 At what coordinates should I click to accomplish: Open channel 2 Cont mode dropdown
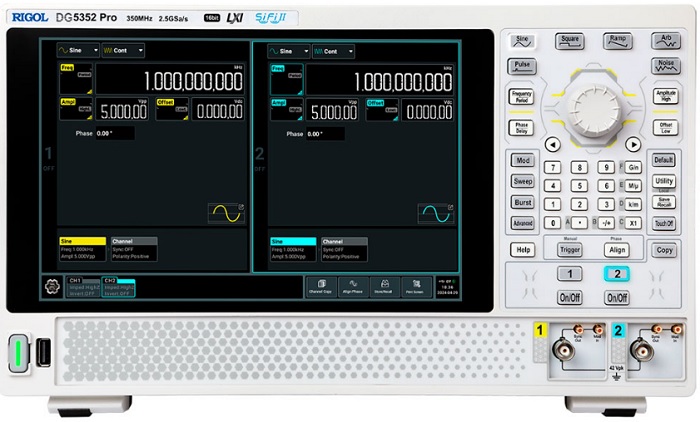333,51
